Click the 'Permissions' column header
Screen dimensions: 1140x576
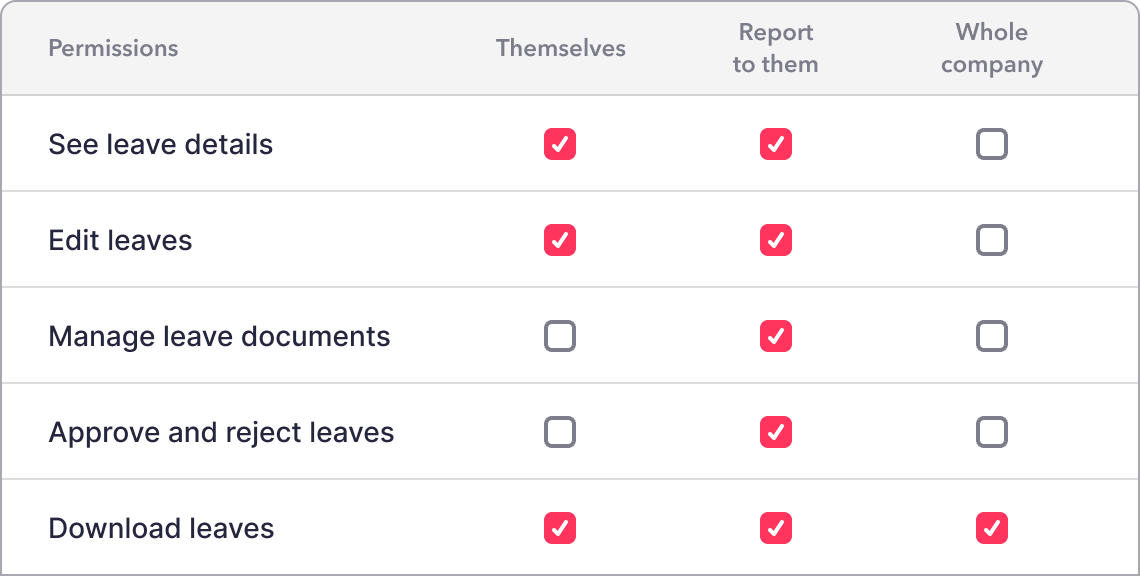113,47
